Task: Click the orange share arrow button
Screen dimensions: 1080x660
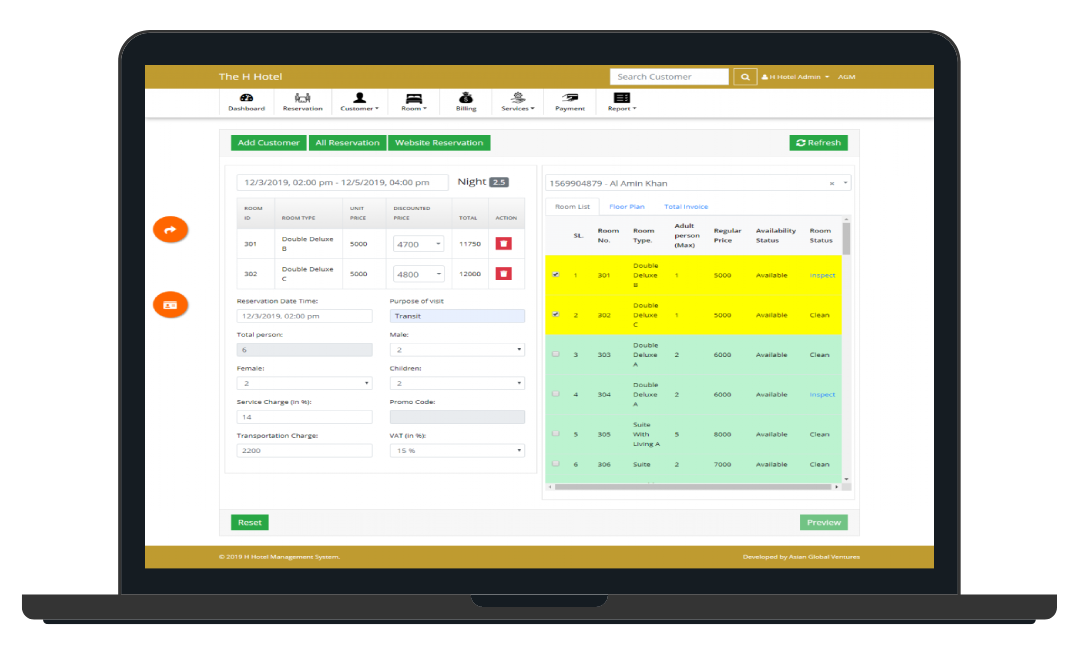Action: tap(170, 229)
